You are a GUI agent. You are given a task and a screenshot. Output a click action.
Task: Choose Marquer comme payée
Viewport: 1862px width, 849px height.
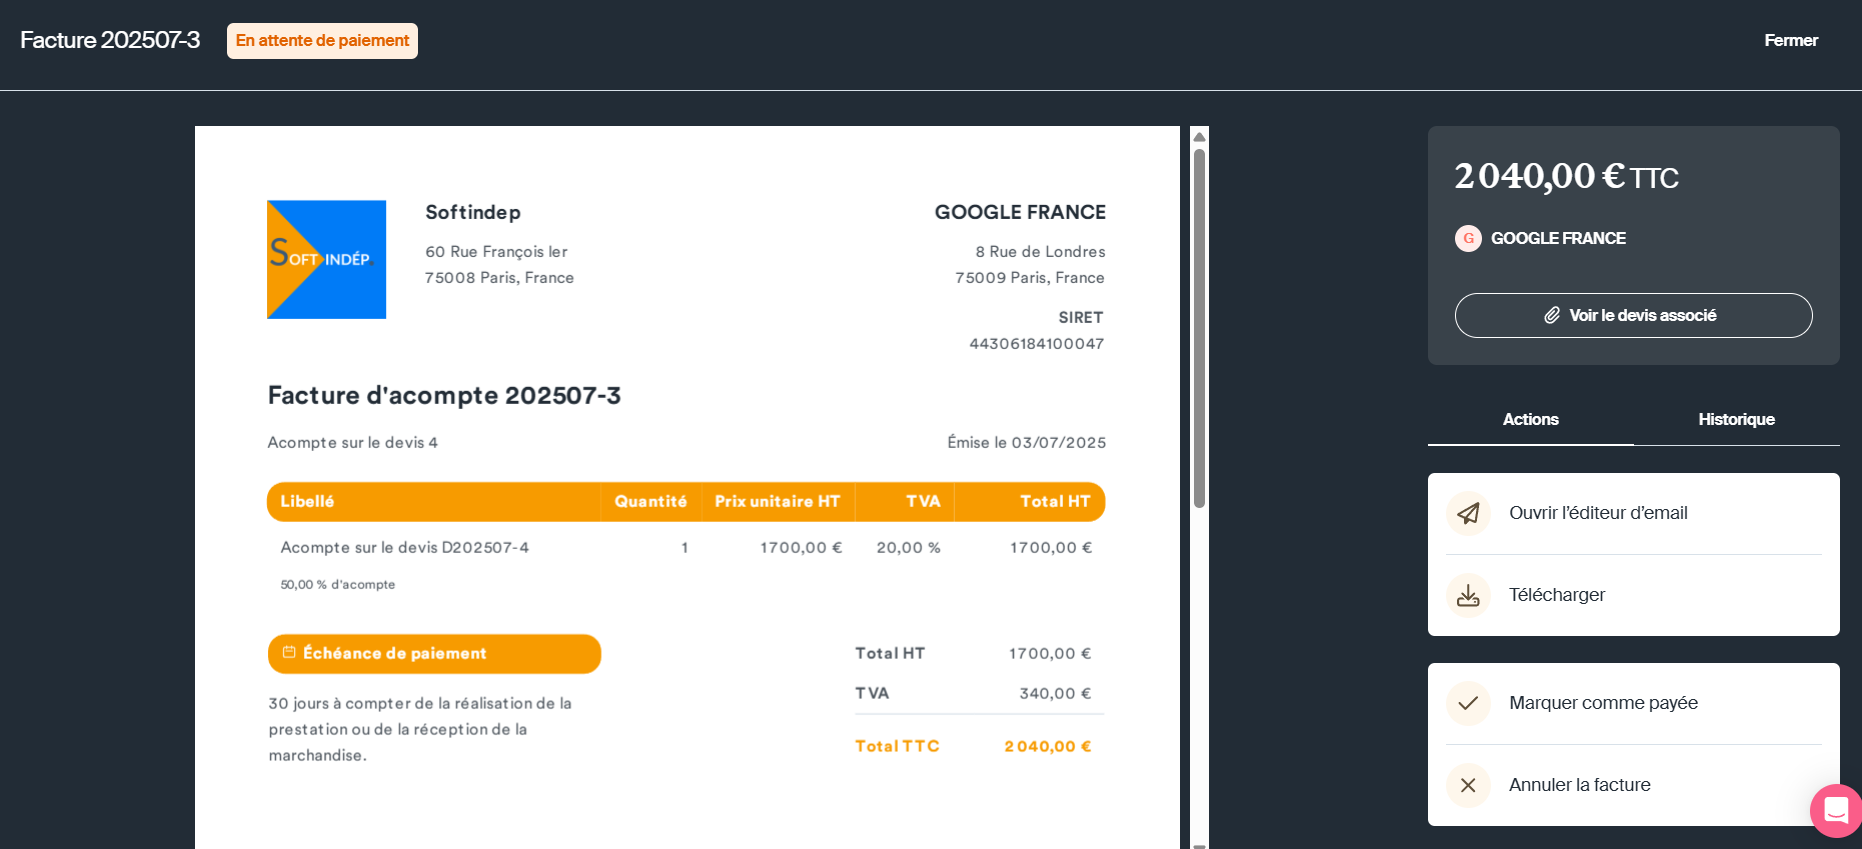(x=1603, y=703)
